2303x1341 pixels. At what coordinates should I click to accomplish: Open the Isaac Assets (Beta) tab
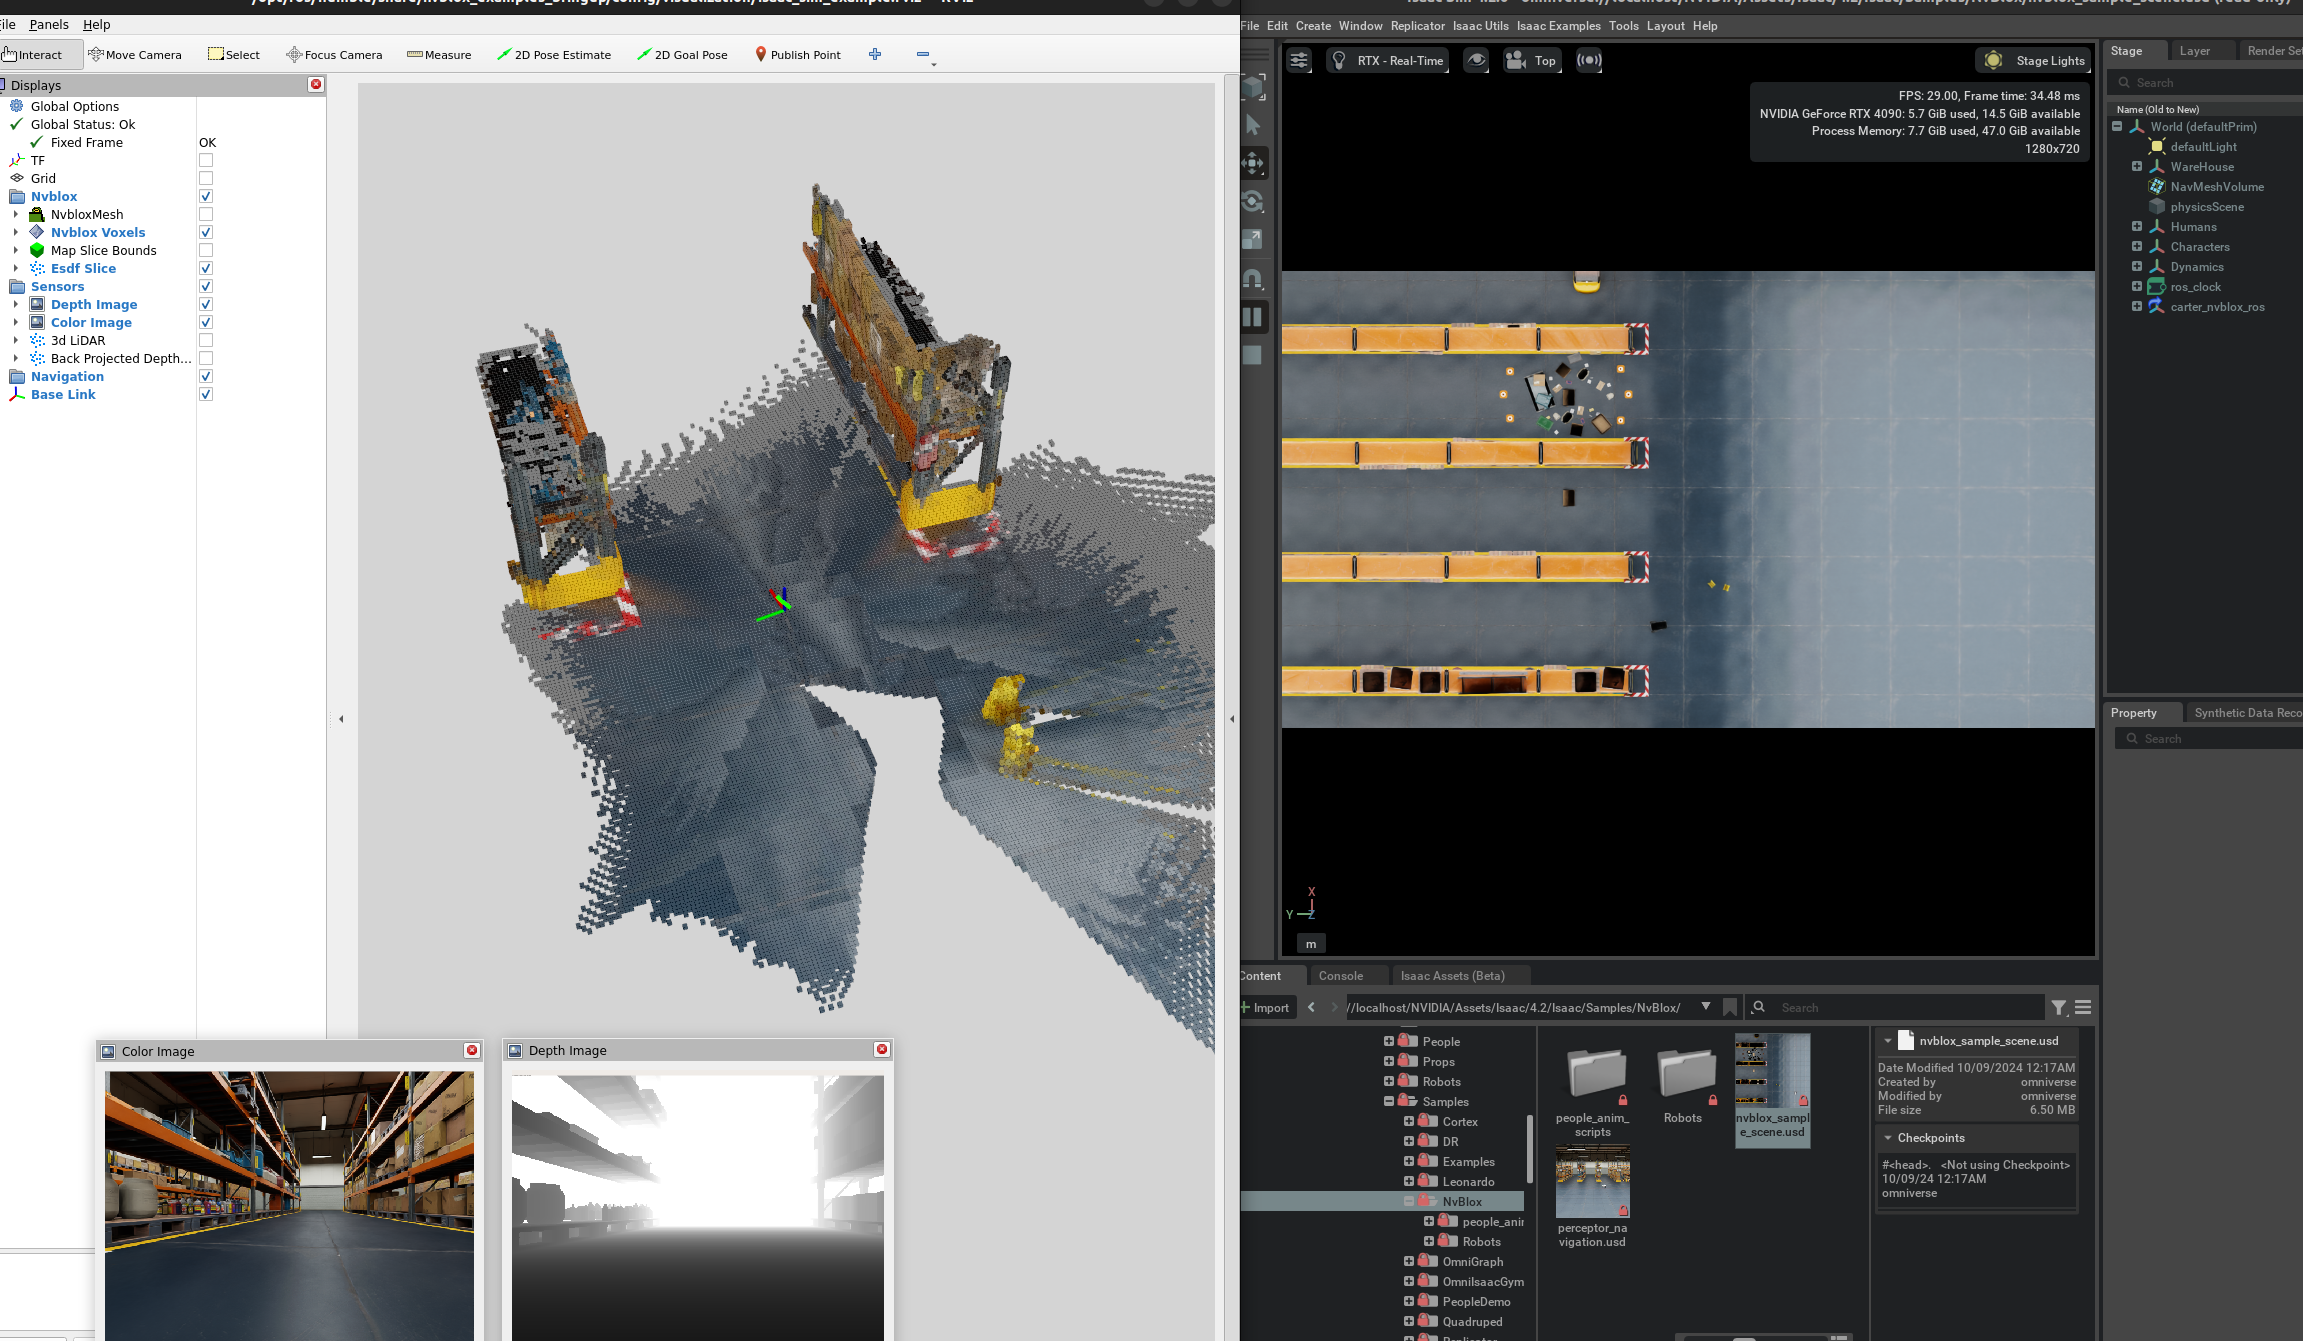[1453, 976]
